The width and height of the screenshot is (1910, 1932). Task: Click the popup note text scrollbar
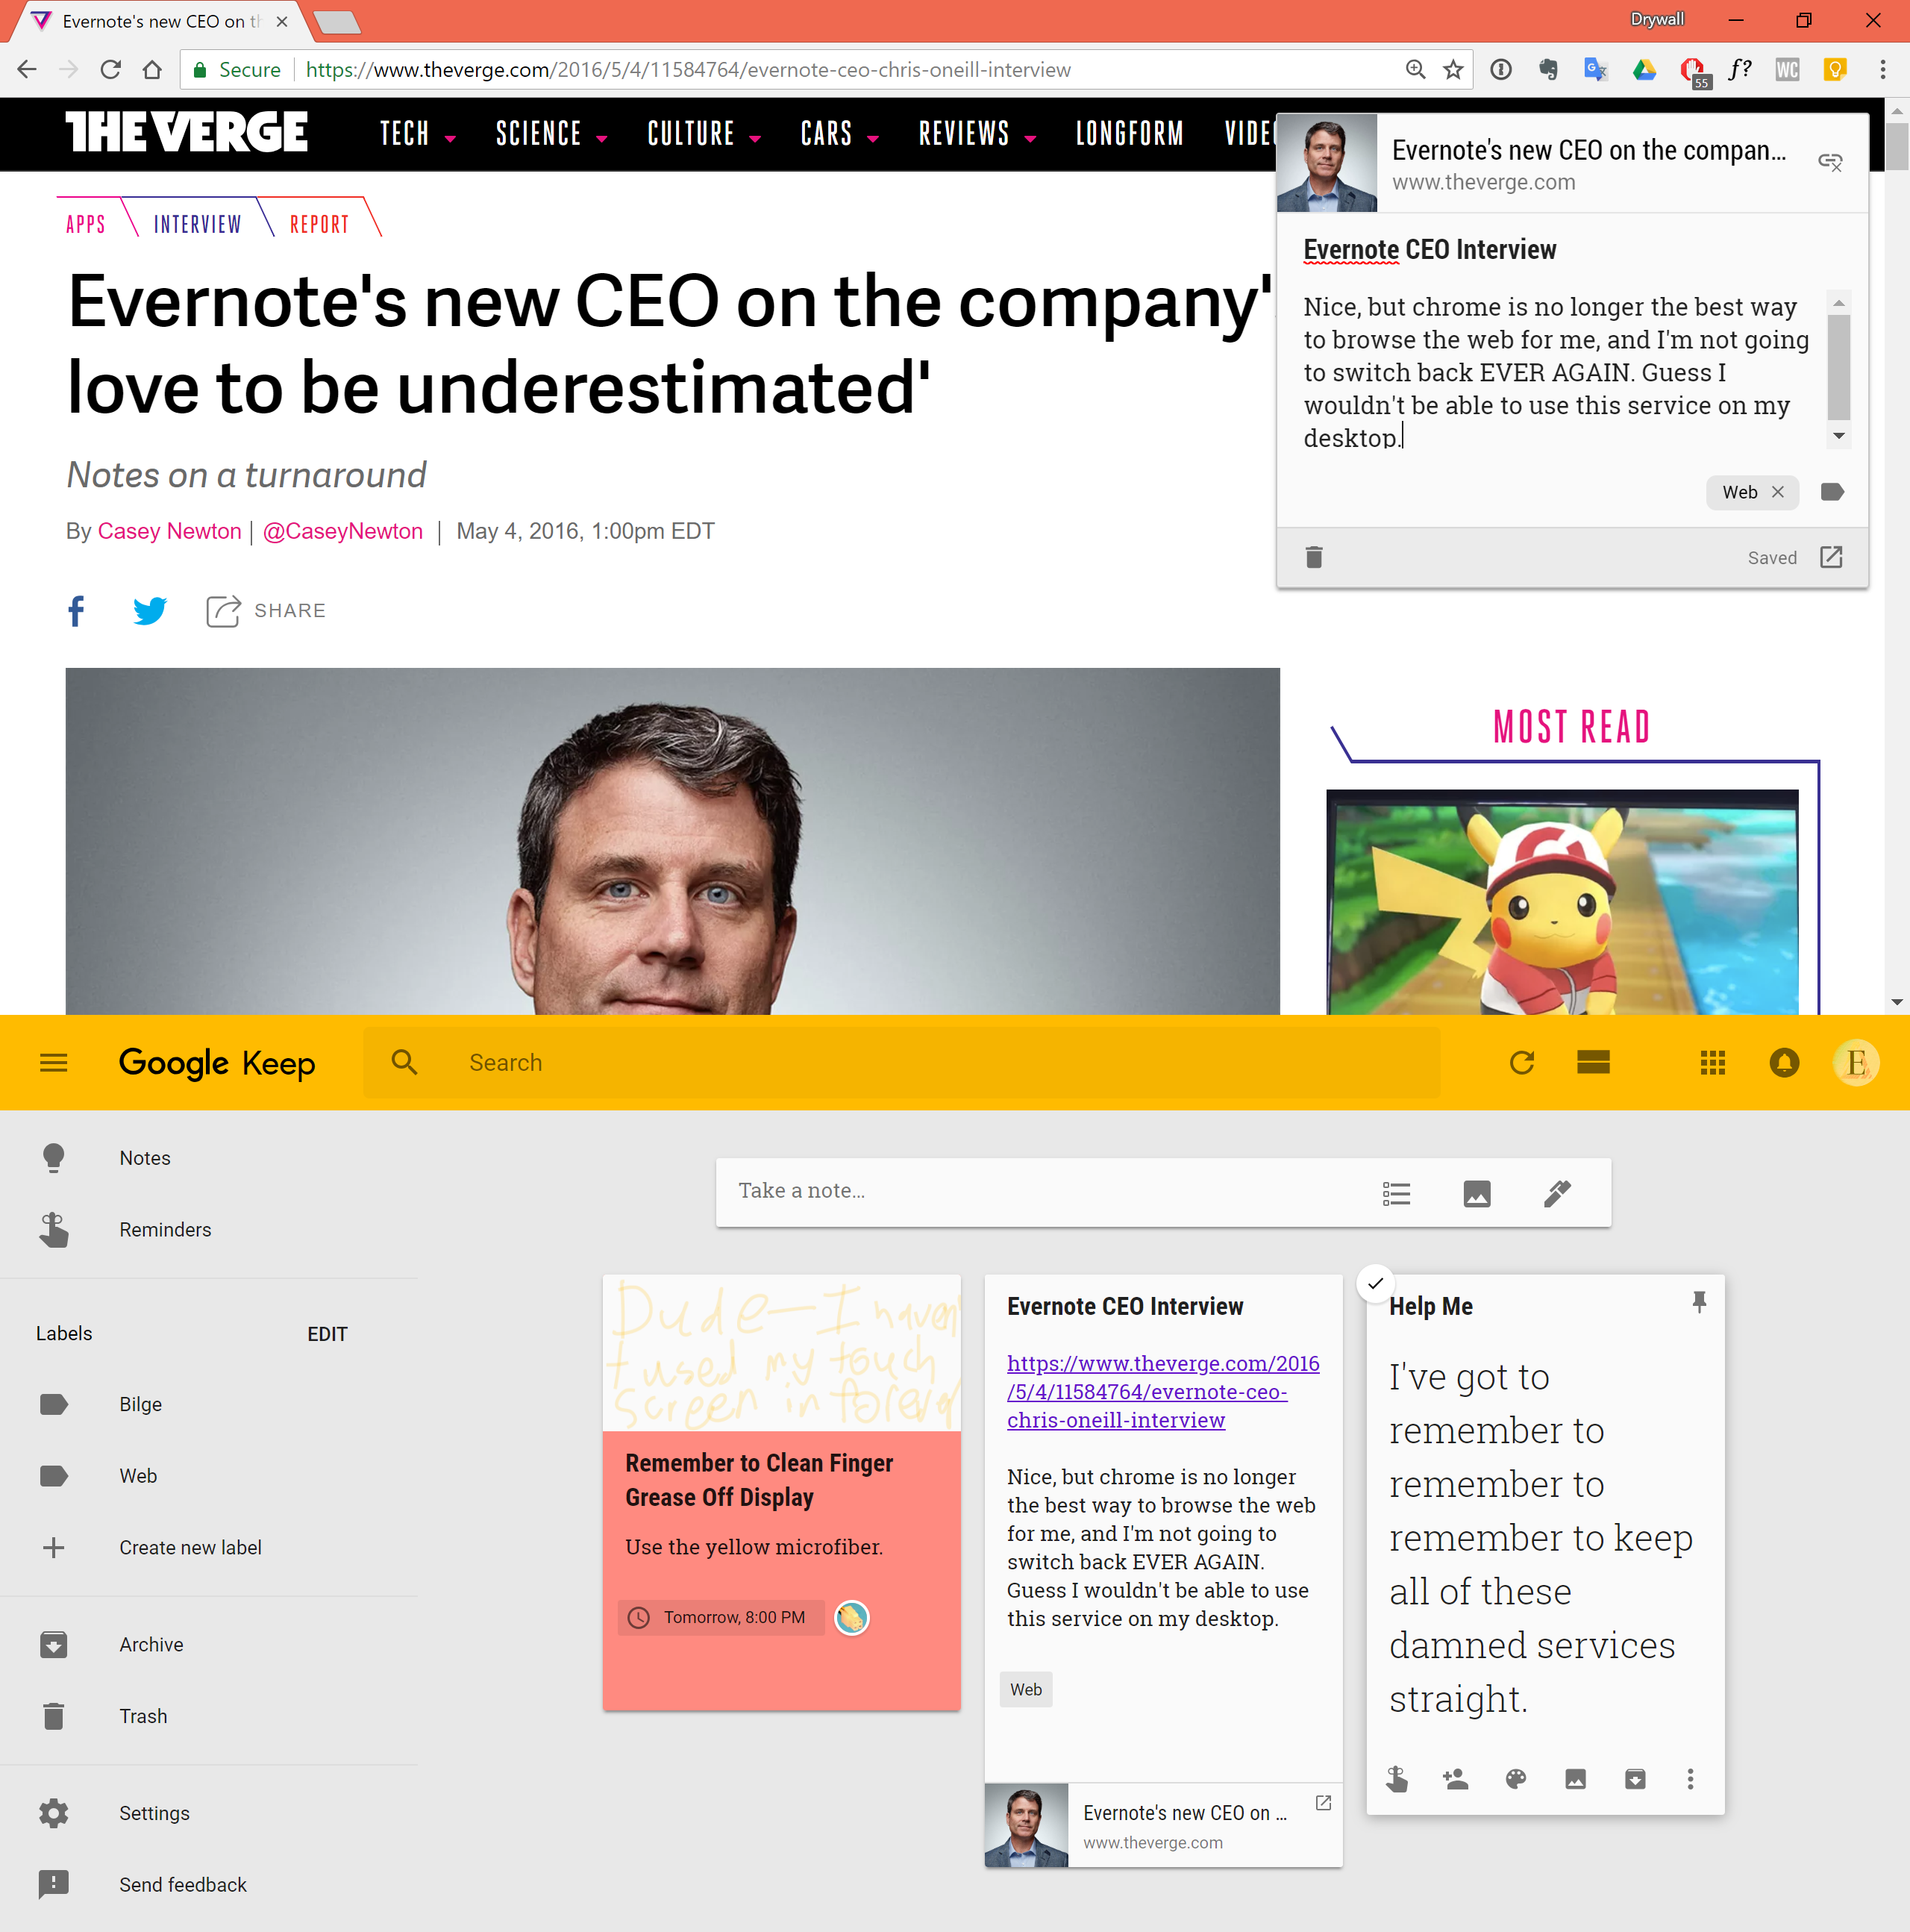[x=1838, y=367]
